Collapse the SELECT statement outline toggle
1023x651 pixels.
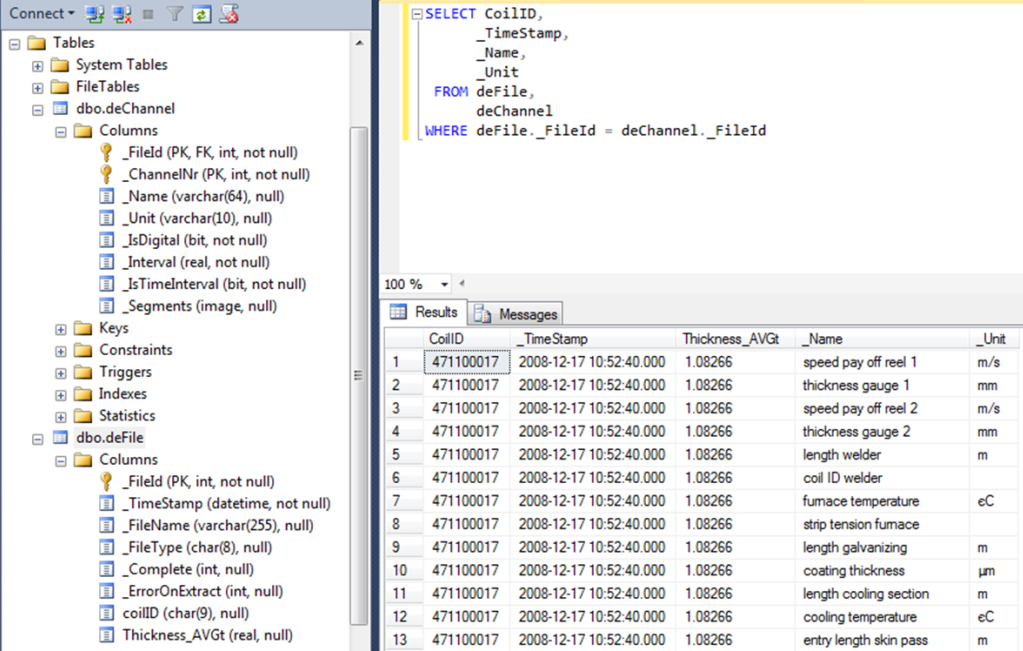point(417,14)
